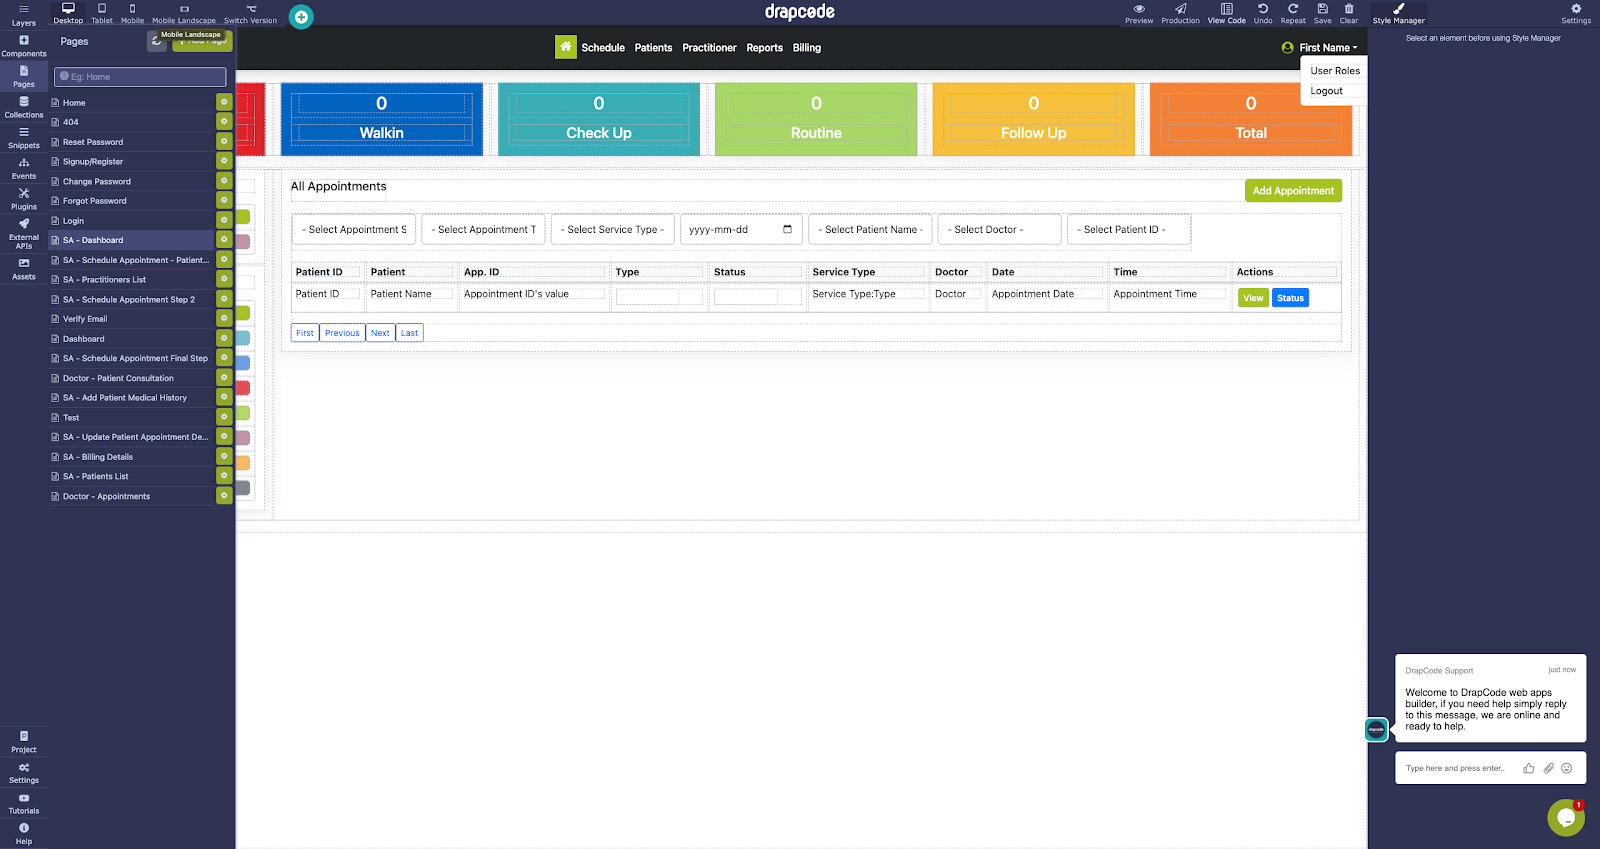Open Billing in canvas navbar
Image resolution: width=1600 pixels, height=849 pixels.
click(806, 47)
